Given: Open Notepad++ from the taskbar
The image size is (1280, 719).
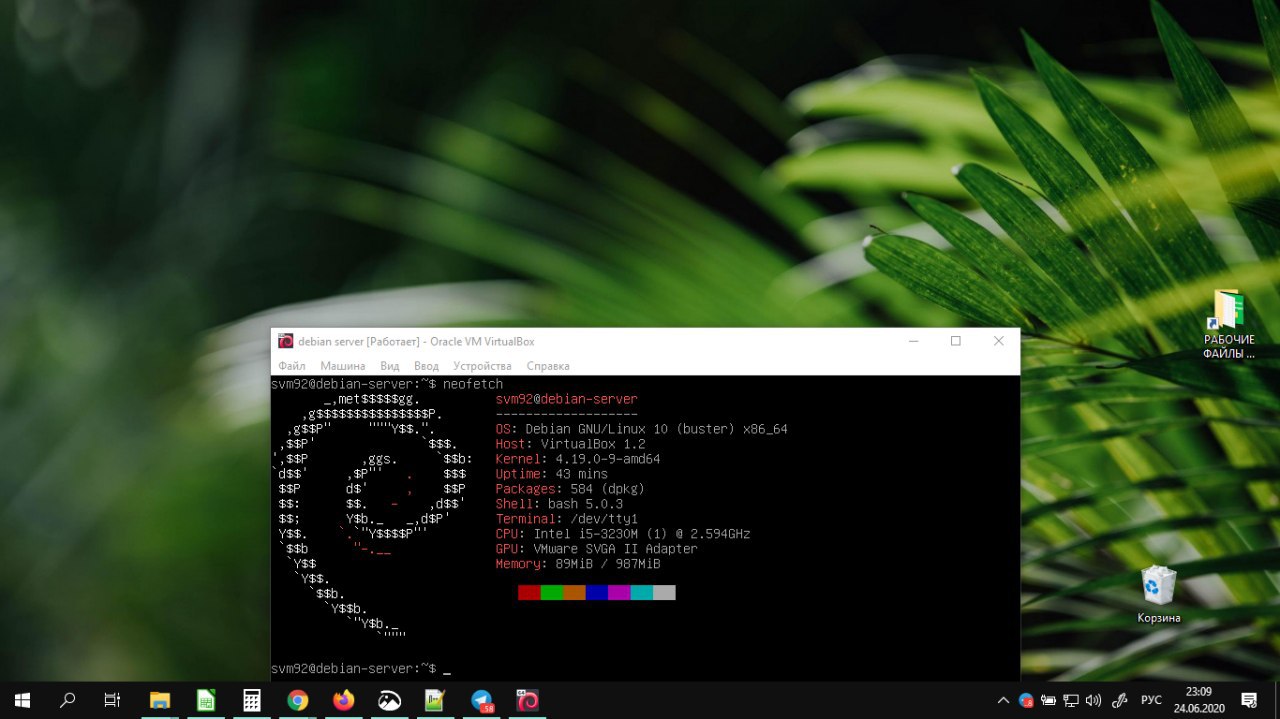Looking at the screenshot, I should click(435, 700).
